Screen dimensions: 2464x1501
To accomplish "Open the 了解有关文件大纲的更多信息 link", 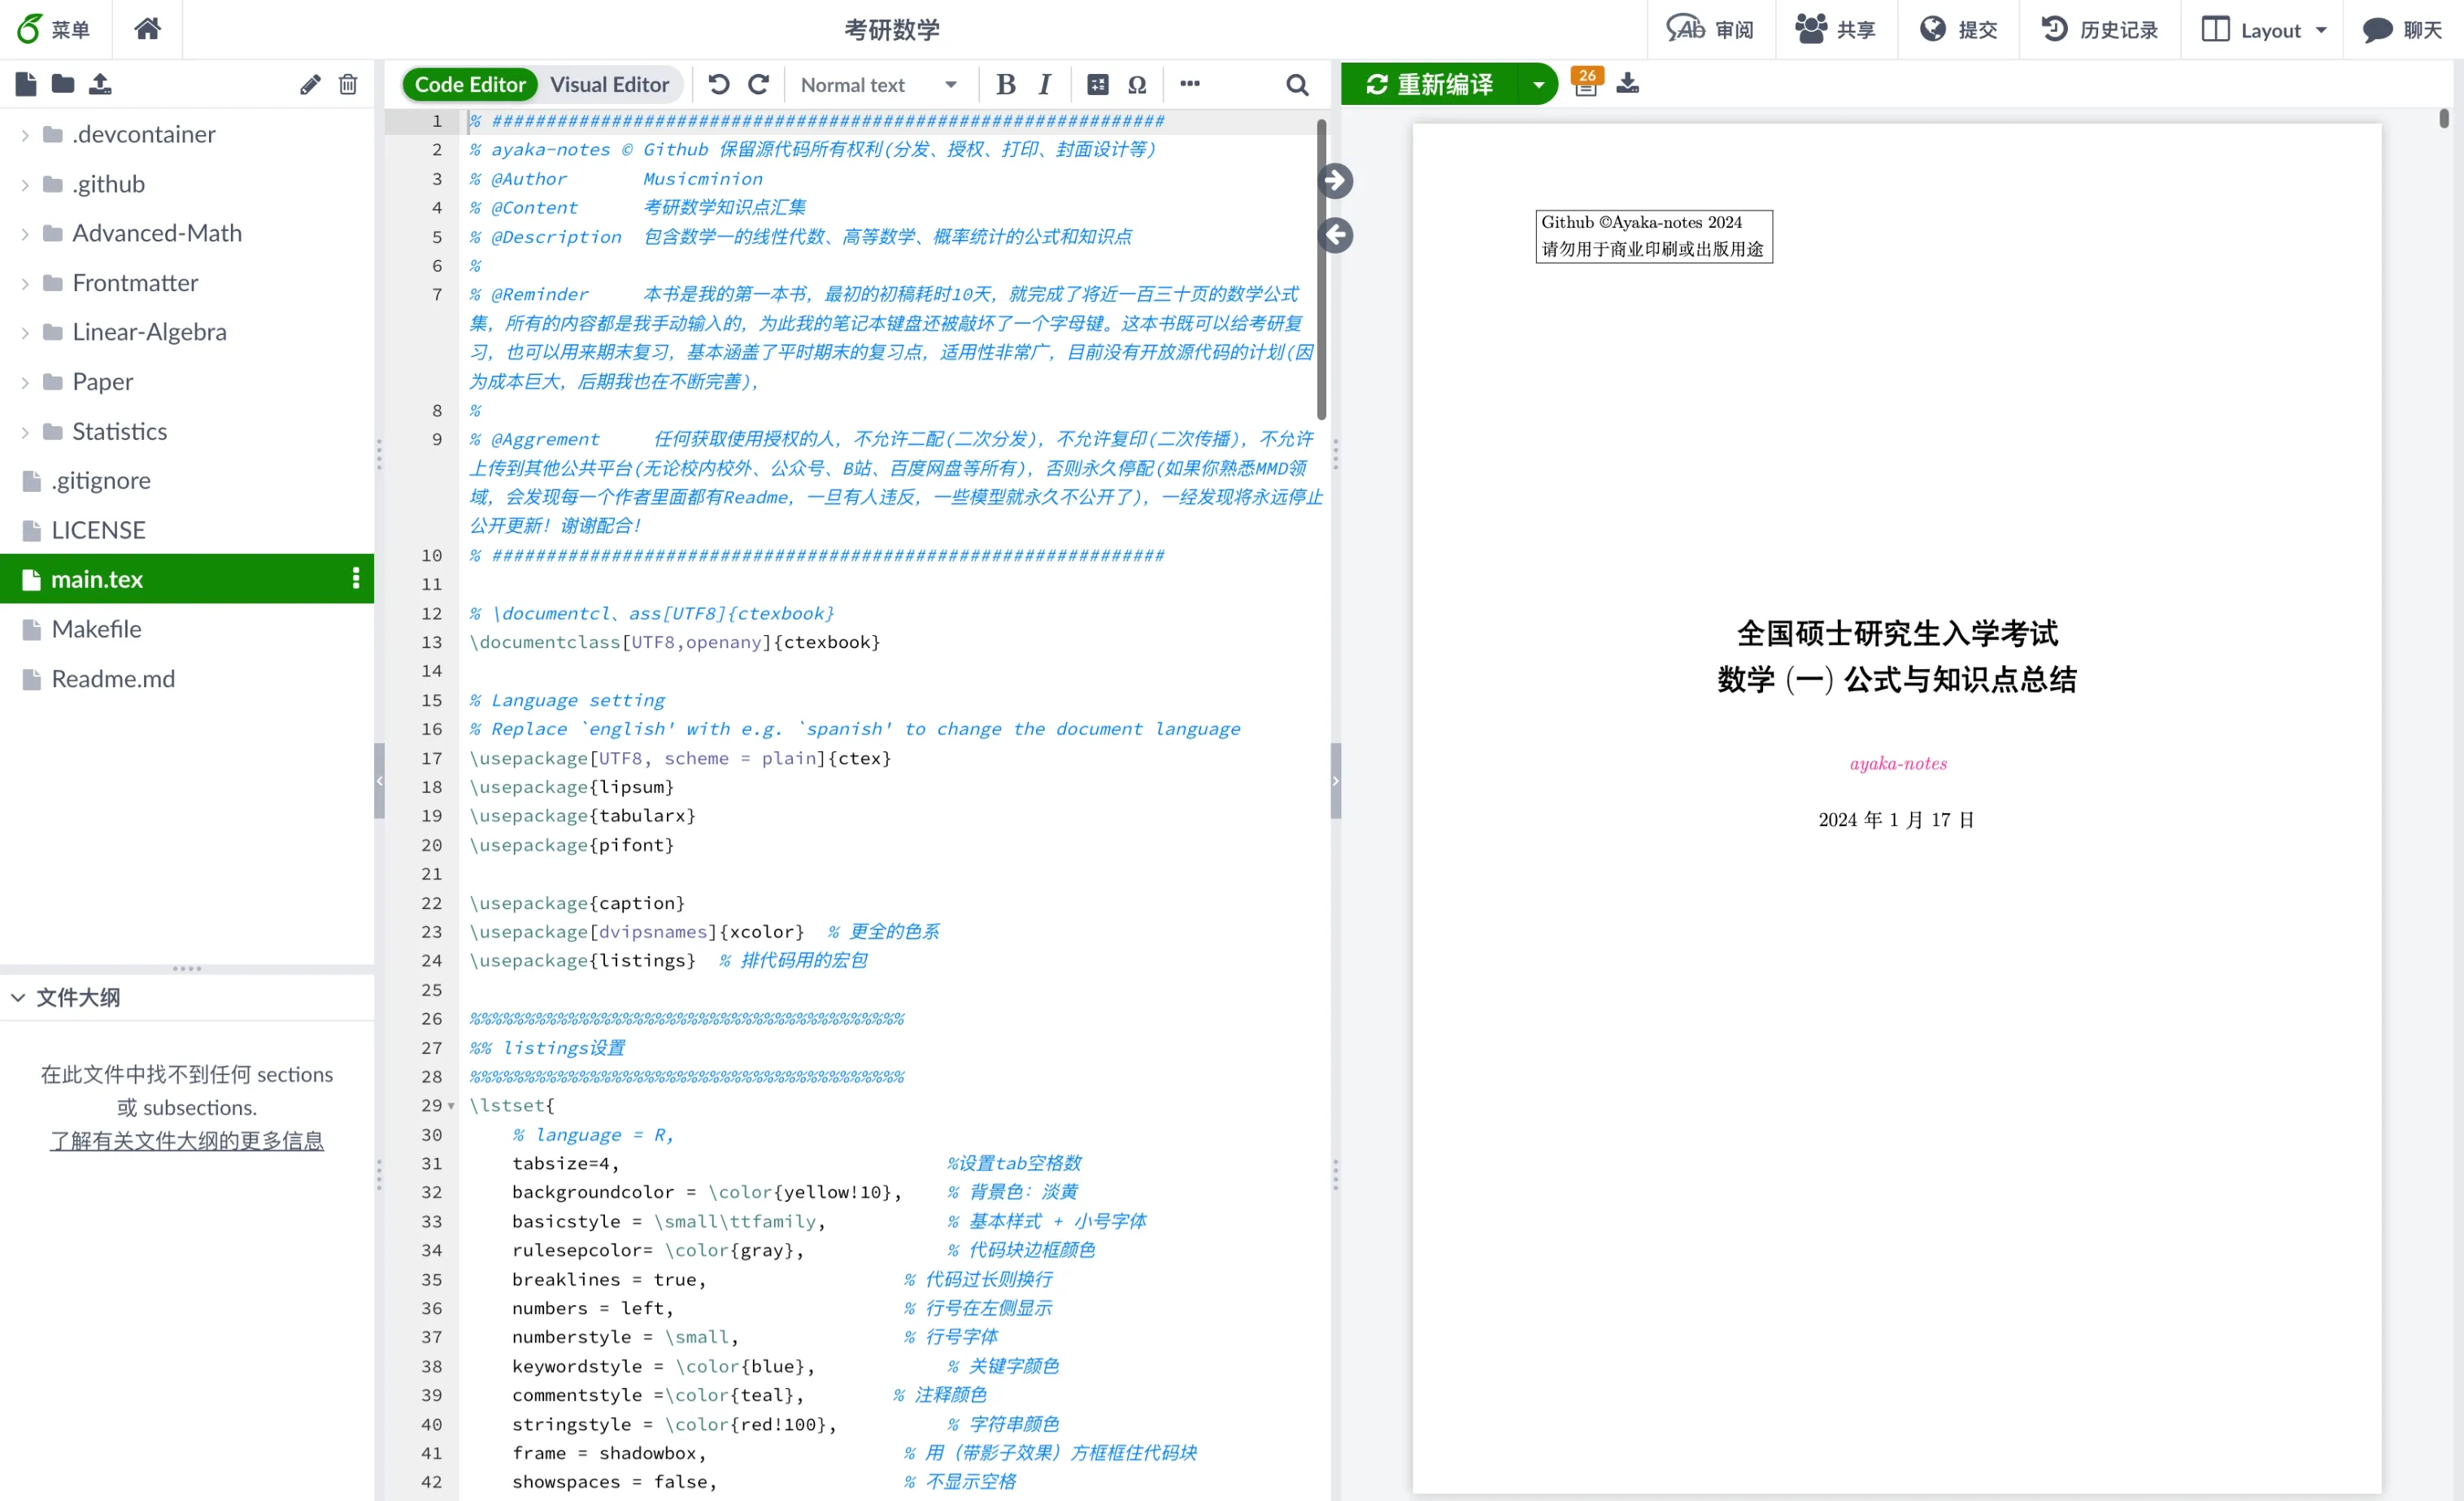I will click(x=187, y=1140).
